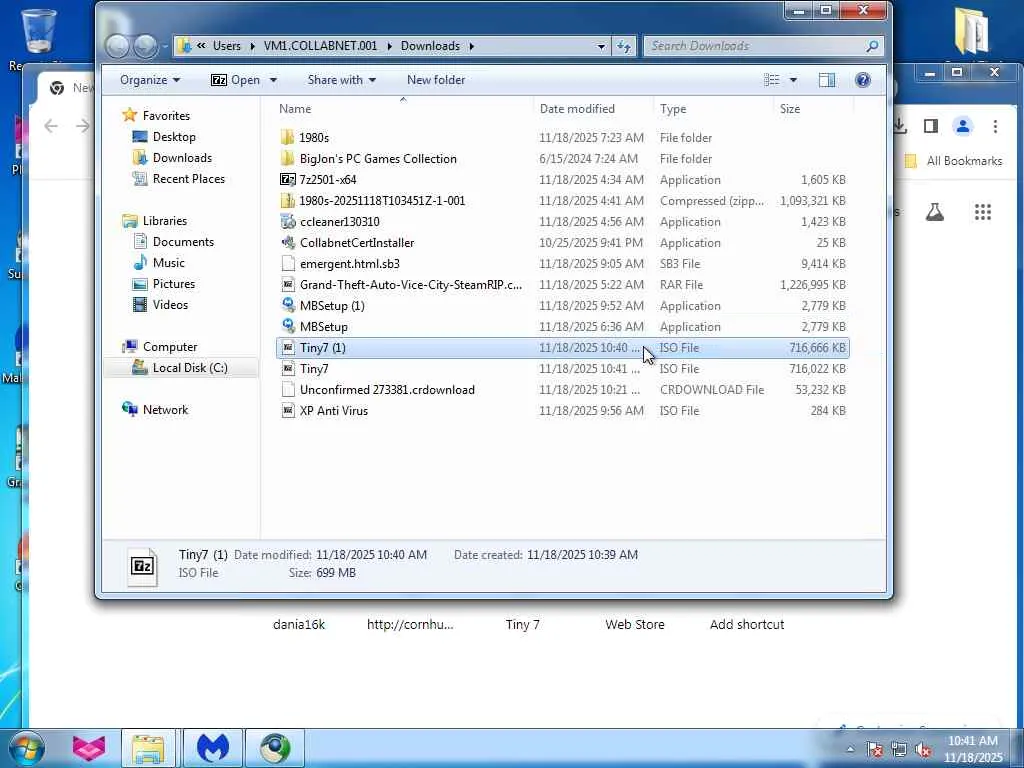Select Downloads under Favorites
The image size is (1024, 768).
[182, 157]
